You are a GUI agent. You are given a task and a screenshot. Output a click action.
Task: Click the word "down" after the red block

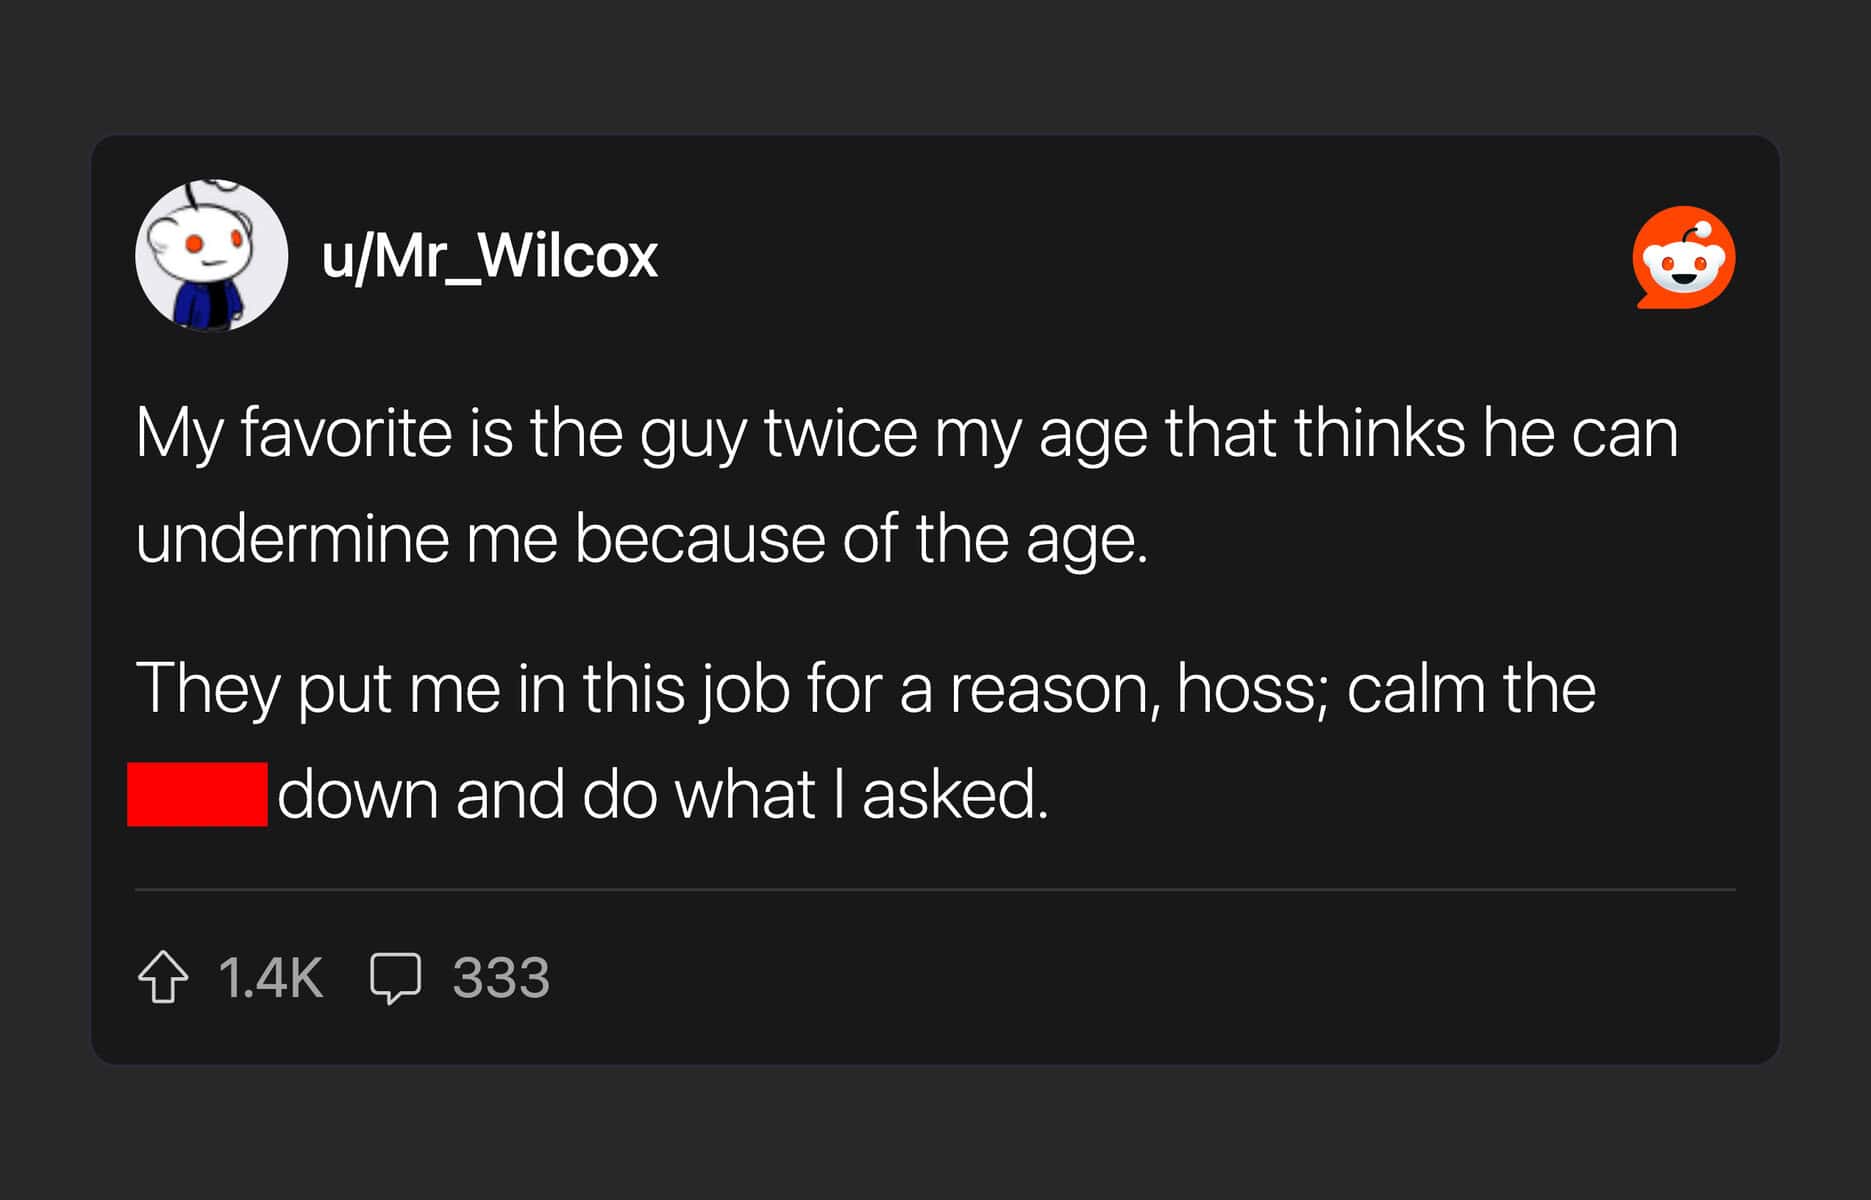click(358, 794)
